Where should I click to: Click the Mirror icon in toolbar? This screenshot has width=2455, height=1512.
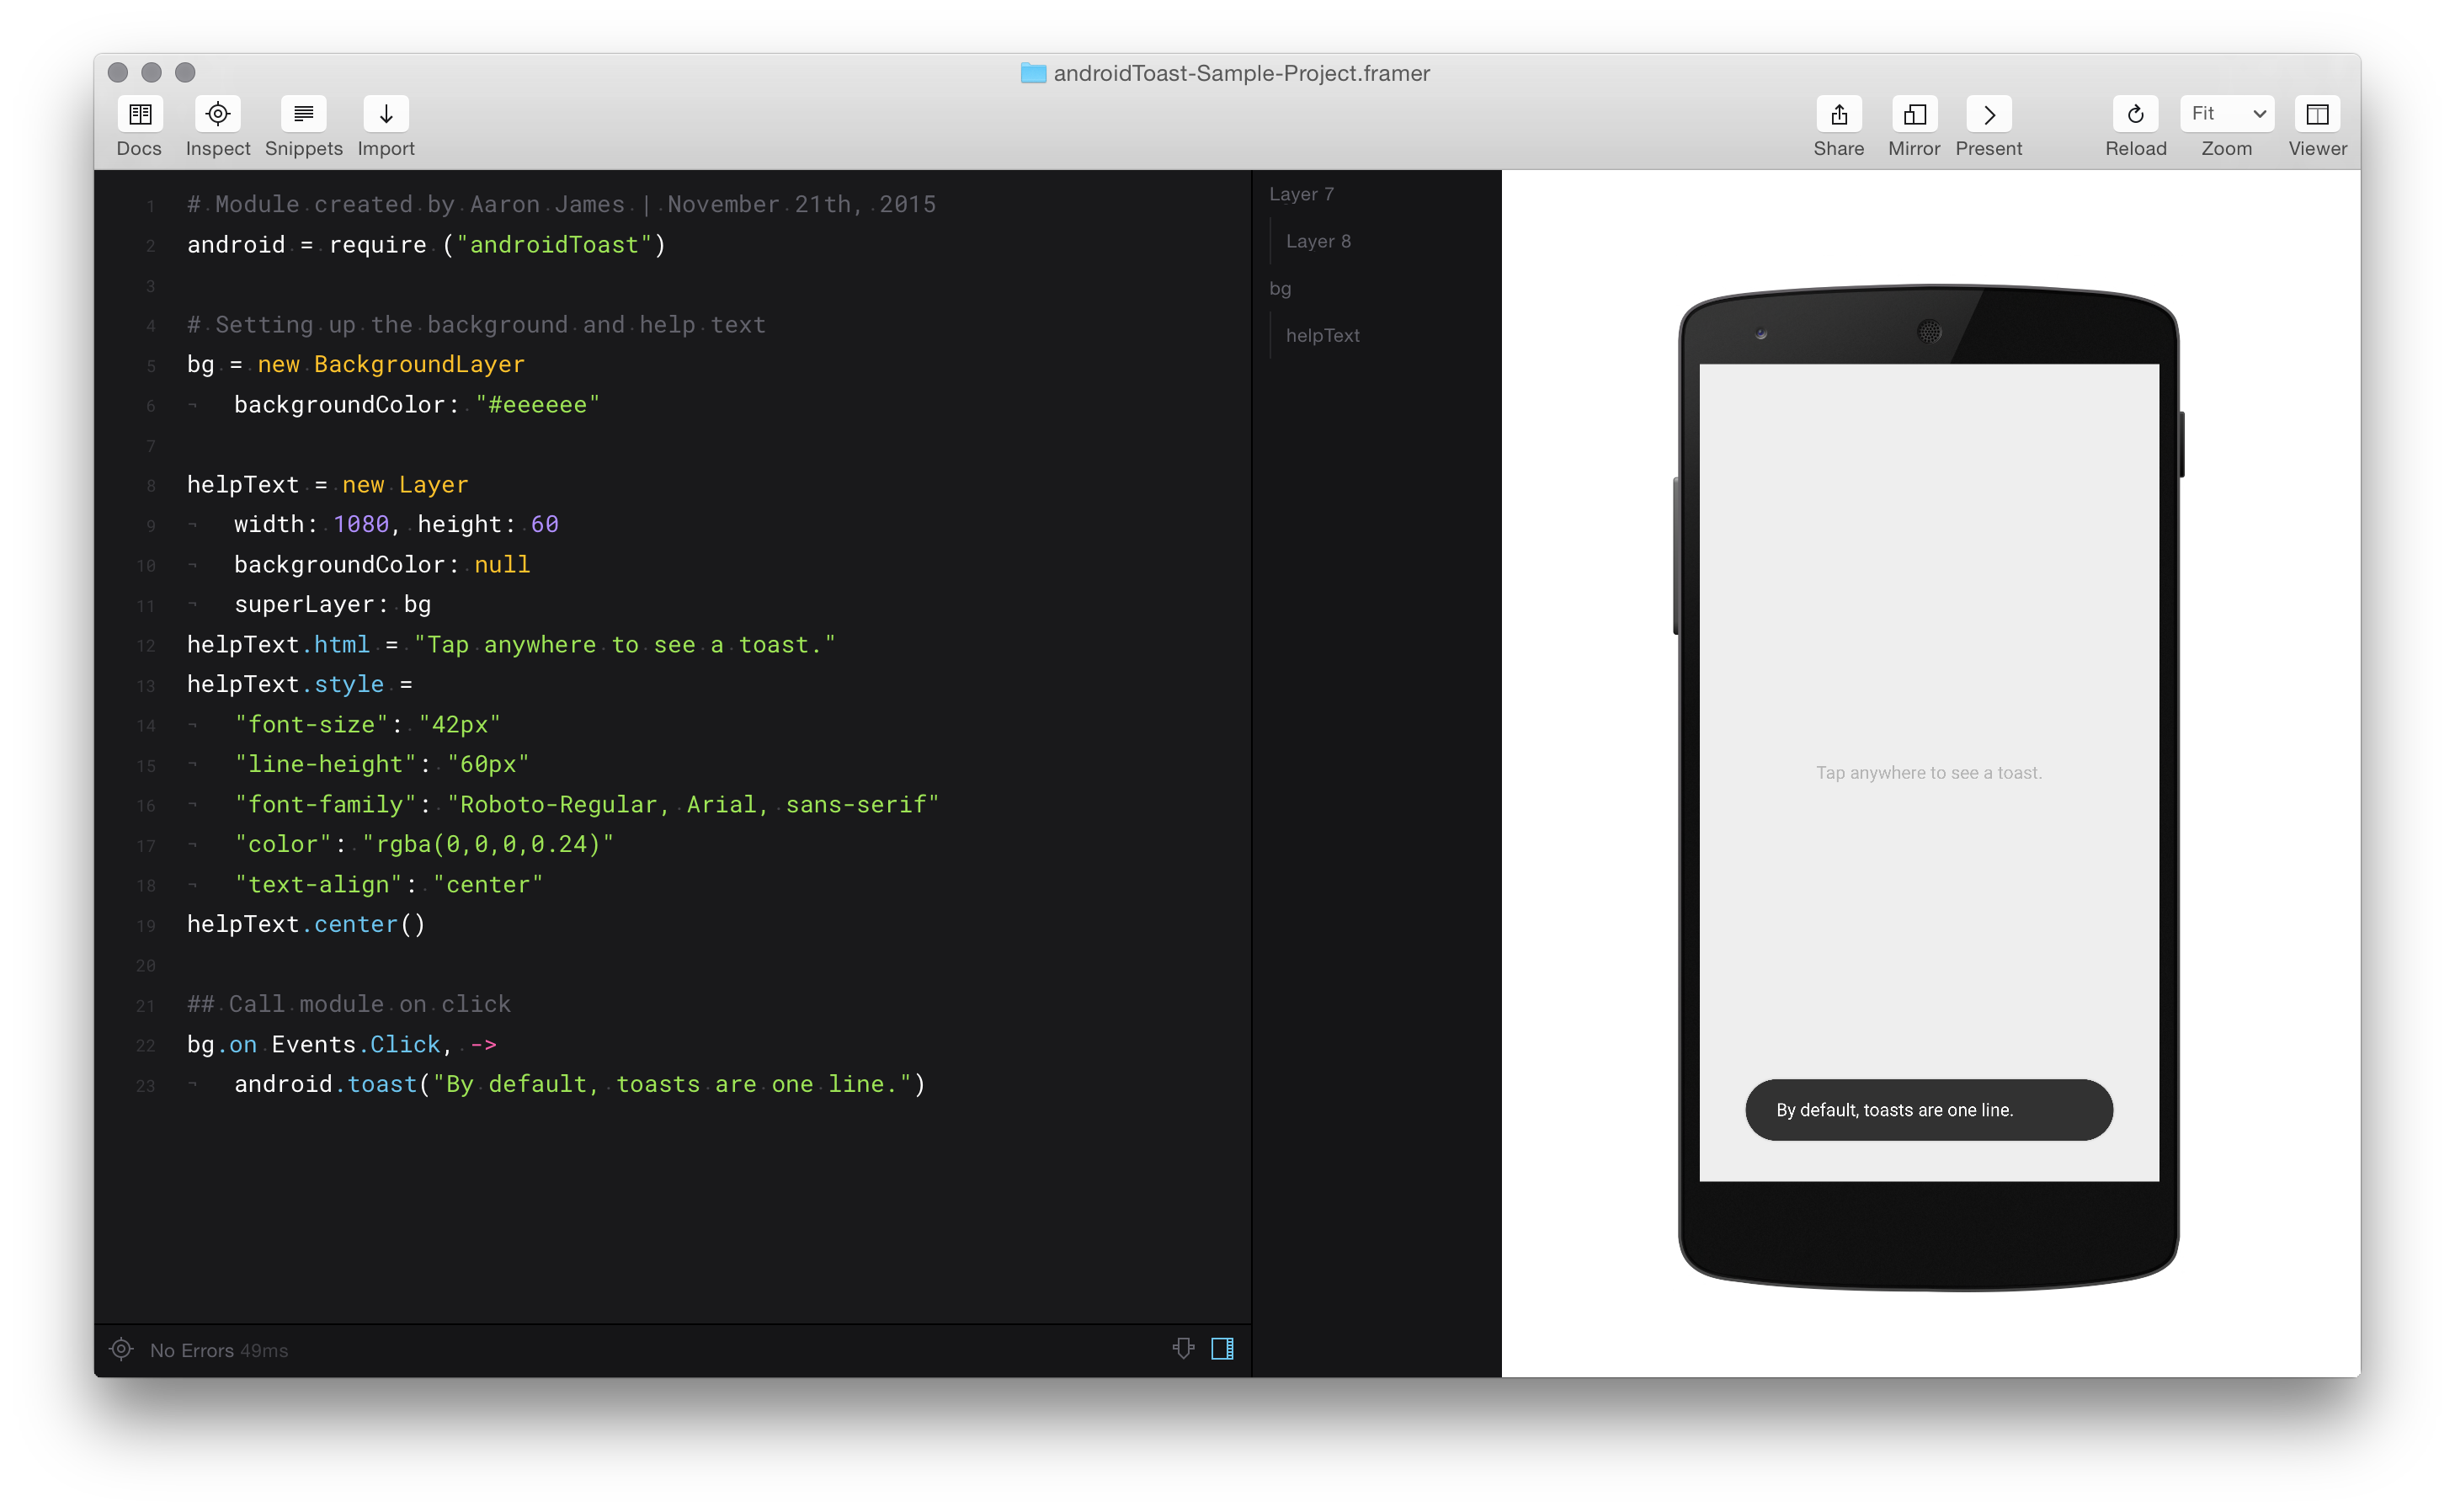click(1914, 114)
